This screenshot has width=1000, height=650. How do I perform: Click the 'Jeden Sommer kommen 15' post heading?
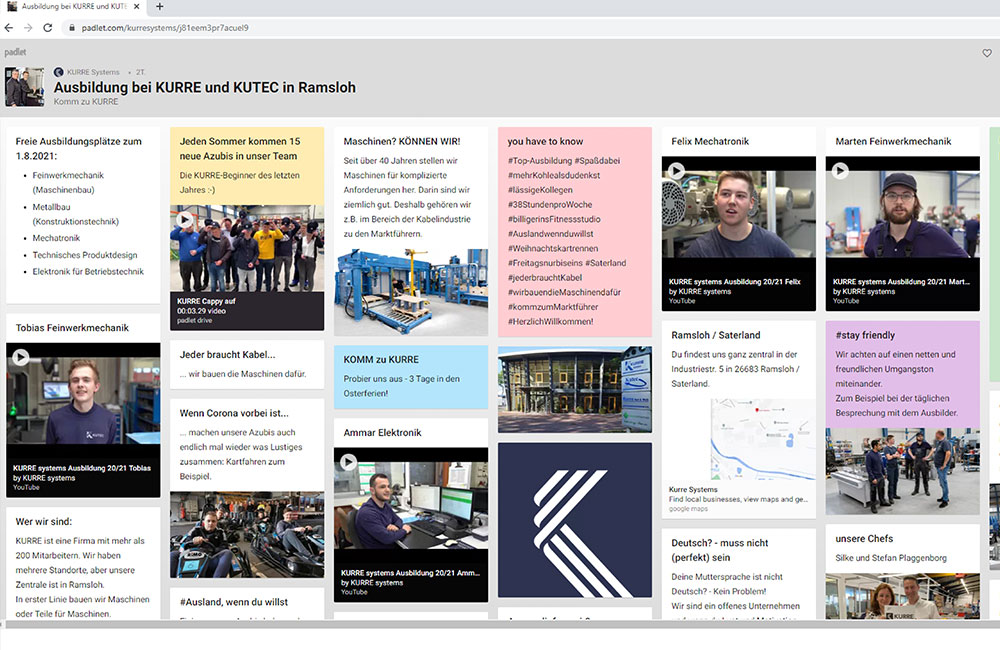point(240,149)
